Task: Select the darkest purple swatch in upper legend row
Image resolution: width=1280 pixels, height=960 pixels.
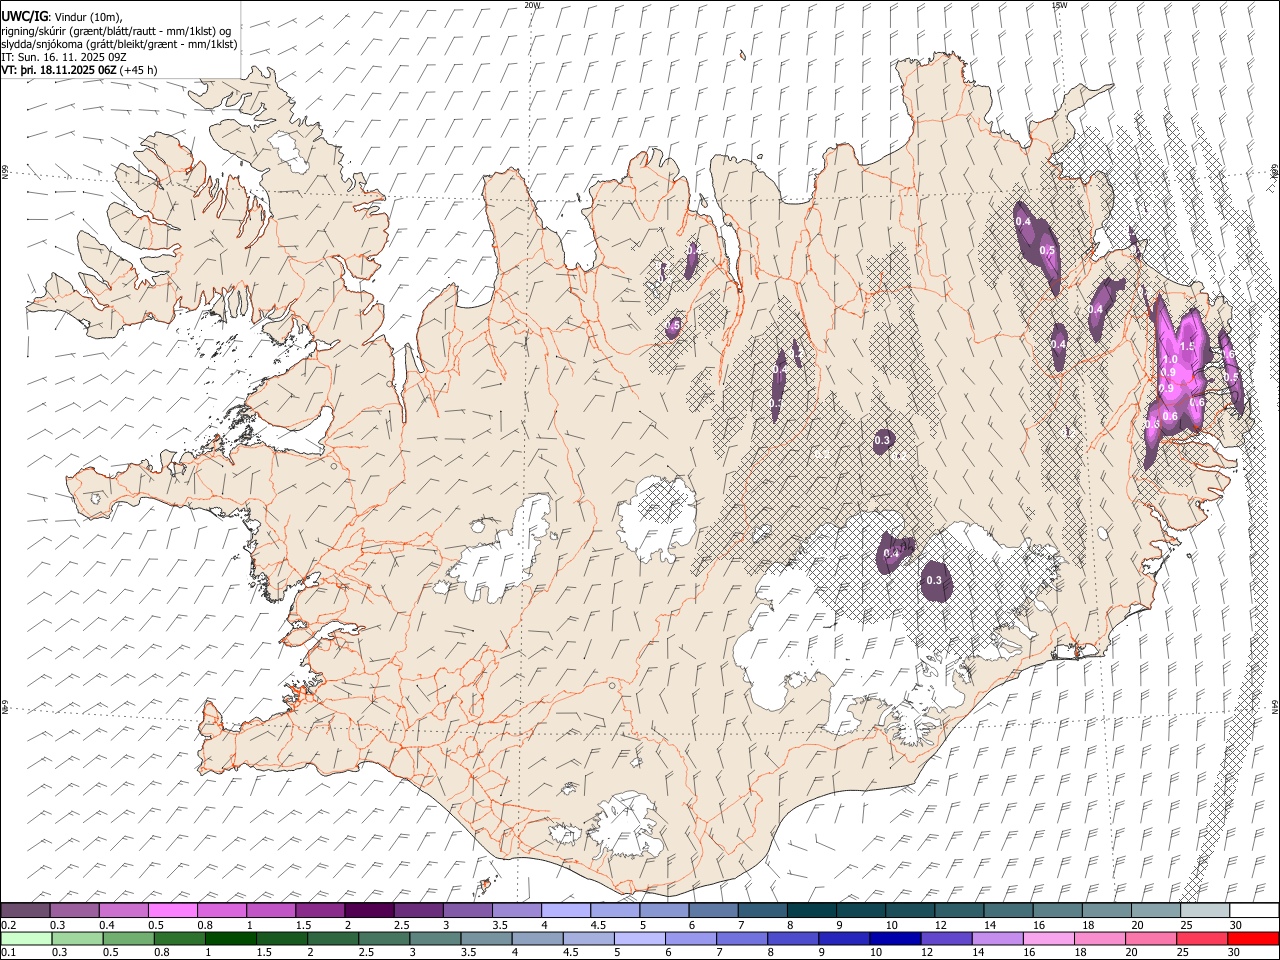Action: coord(369,910)
